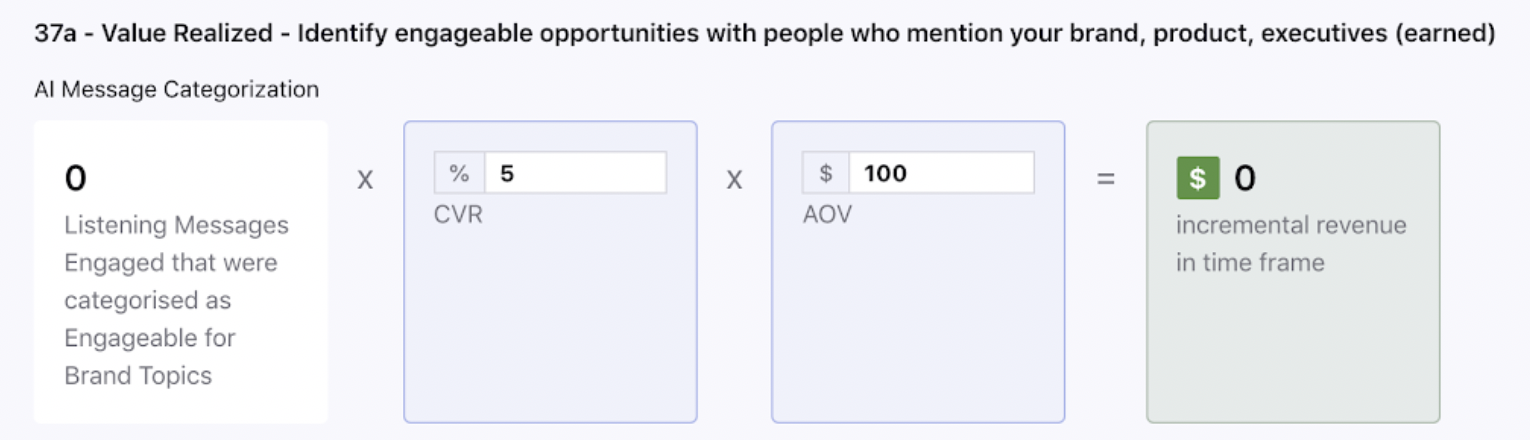Click the 37a Value Realized heading
The height and width of the screenshot is (440, 1530).
[x=765, y=34]
